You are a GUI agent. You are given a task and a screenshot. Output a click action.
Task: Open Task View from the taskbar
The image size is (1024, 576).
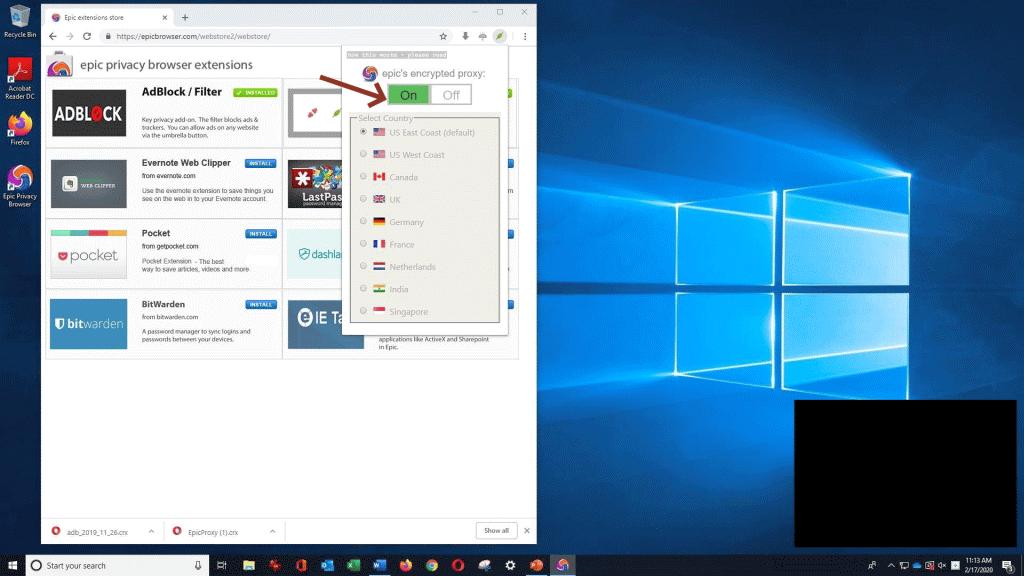coord(222,566)
